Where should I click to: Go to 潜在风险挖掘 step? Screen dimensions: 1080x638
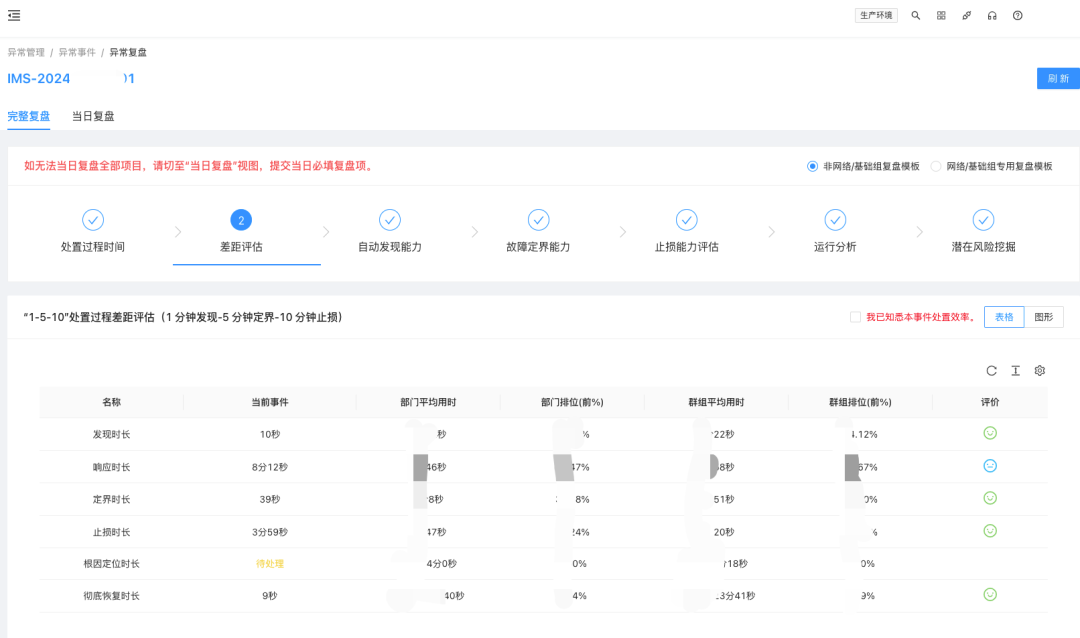click(x=984, y=231)
